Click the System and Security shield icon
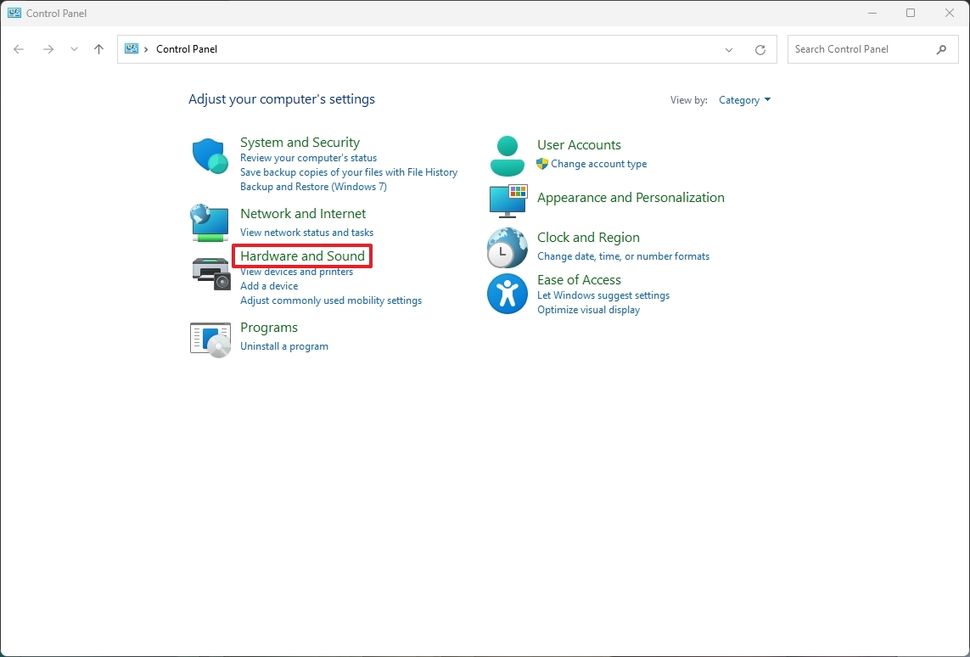 [209, 157]
